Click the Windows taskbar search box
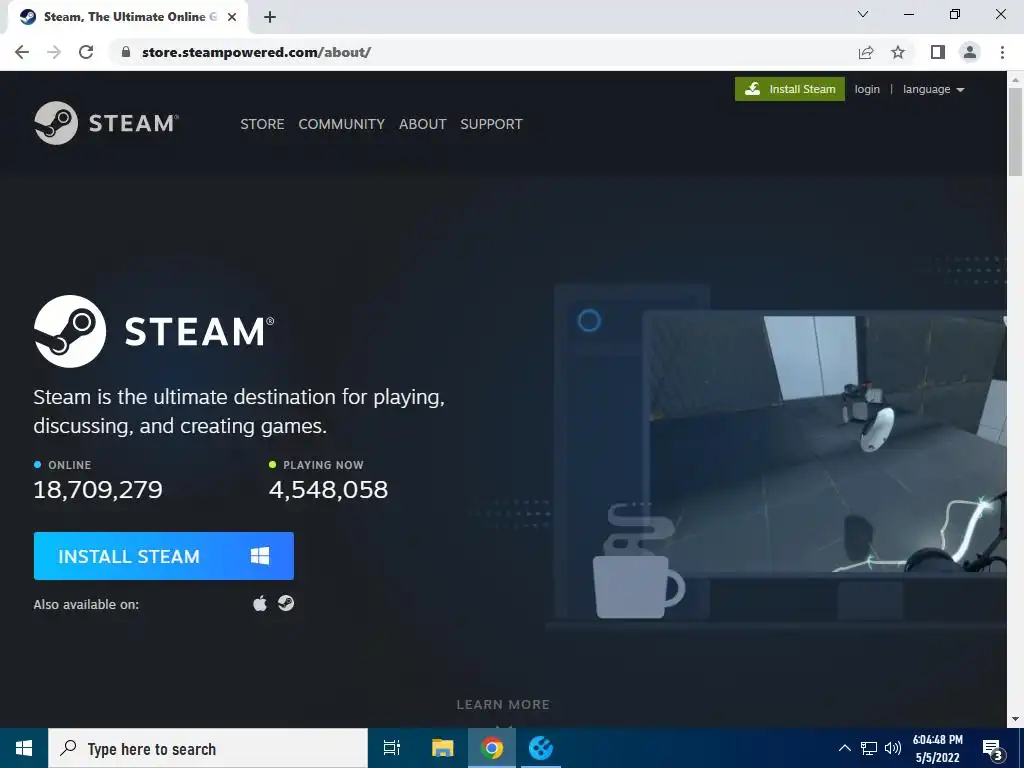 208,748
